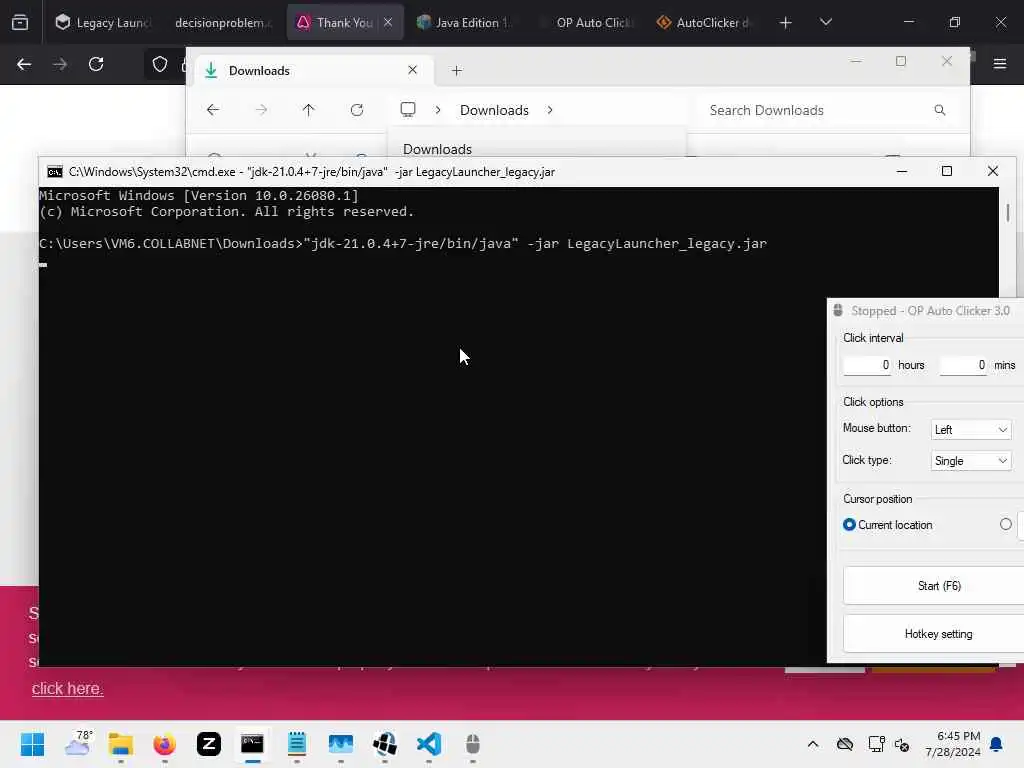Switch to Command Prompt on the taskbar

253,744
